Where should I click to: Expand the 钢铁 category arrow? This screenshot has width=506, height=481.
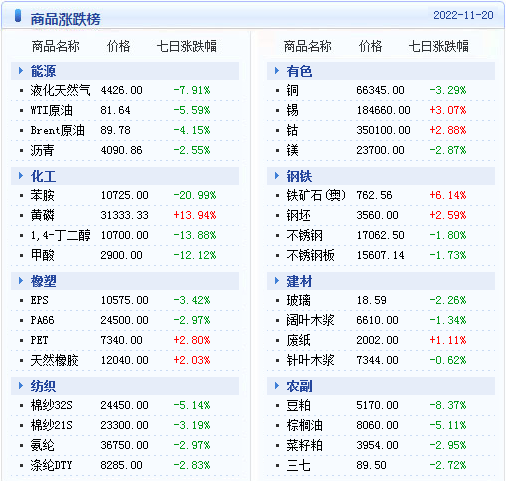(x=277, y=176)
